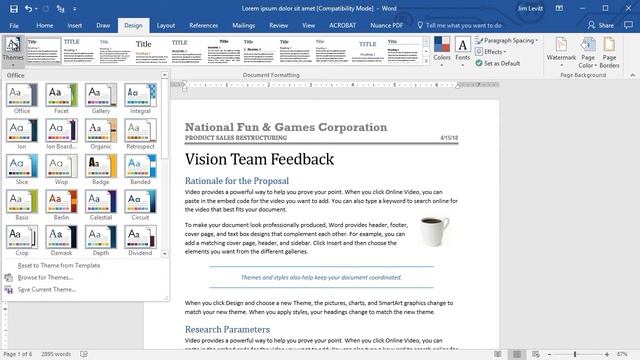Select the Crop theme
This screenshot has width=640, height=360.
22,240
